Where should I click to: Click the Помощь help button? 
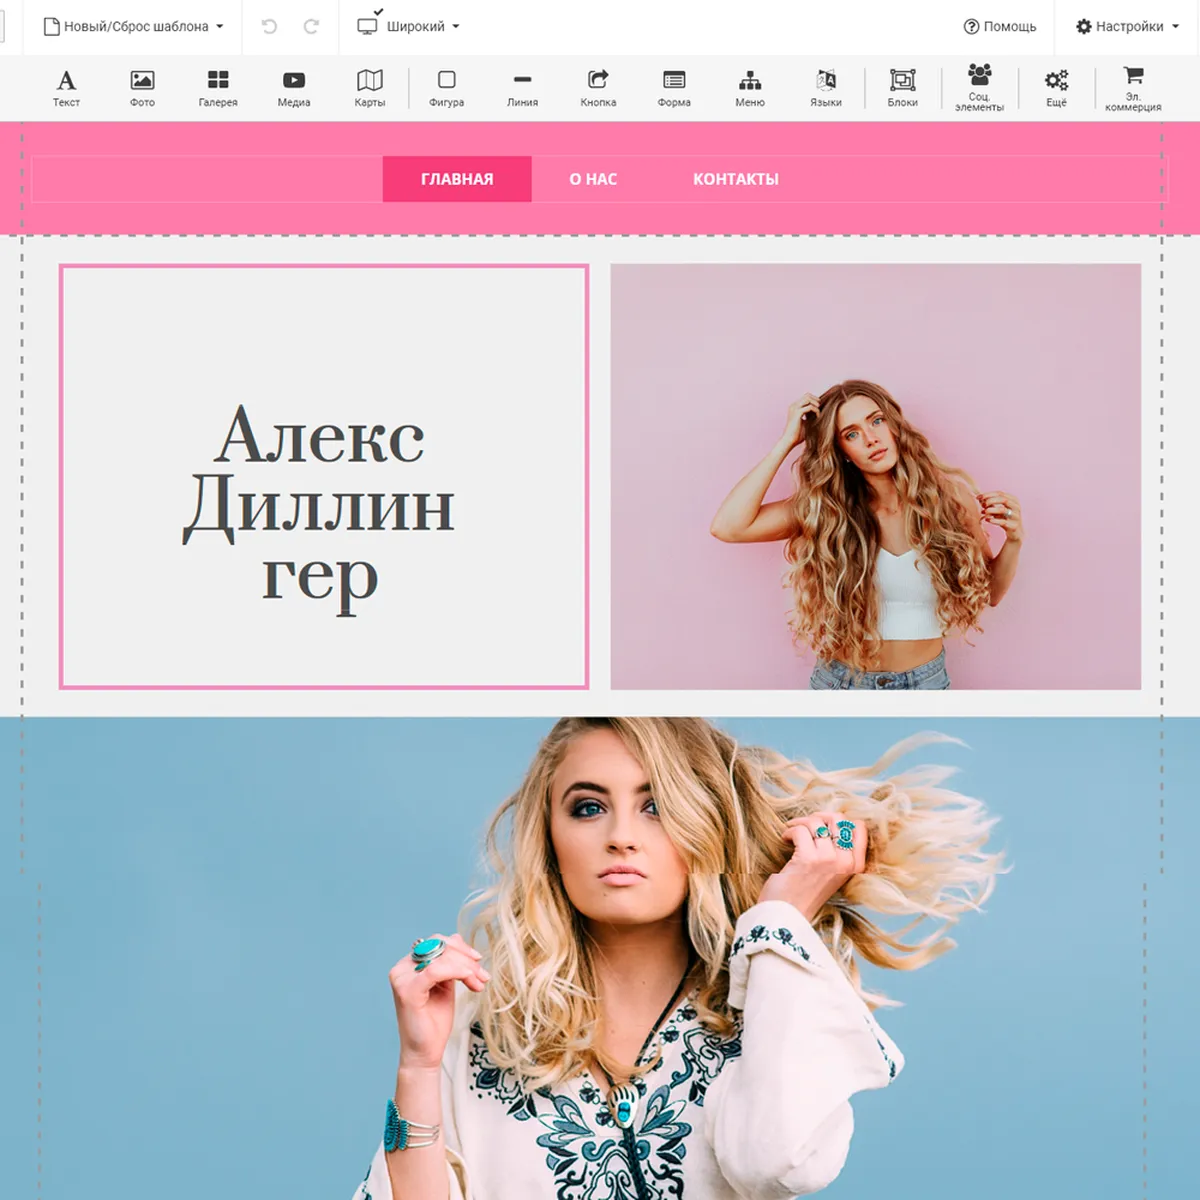click(x=1000, y=27)
